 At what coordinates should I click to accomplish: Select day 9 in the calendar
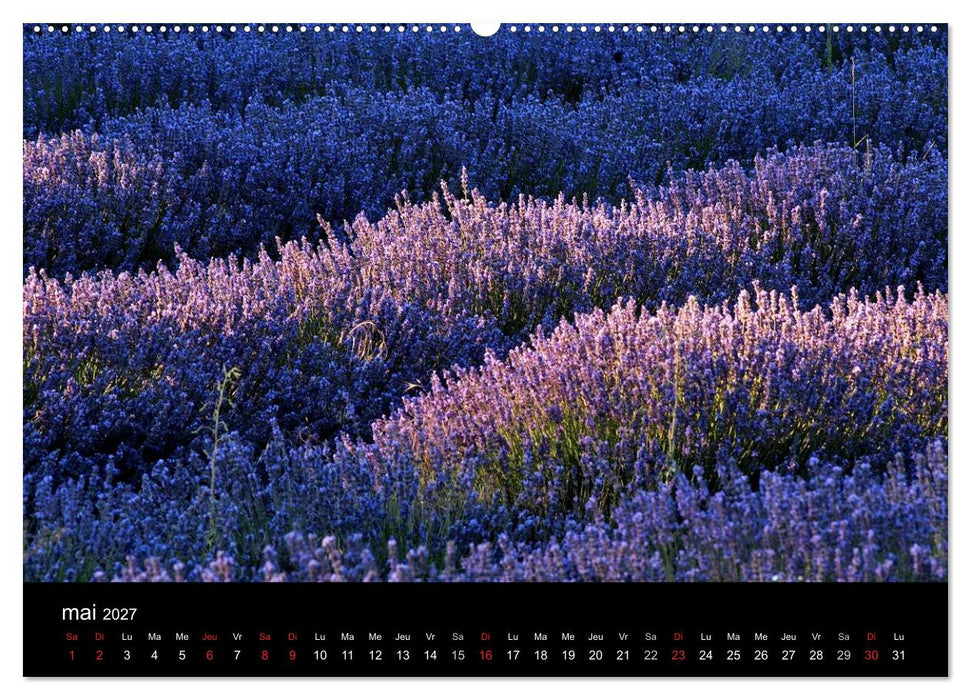click(292, 655)
